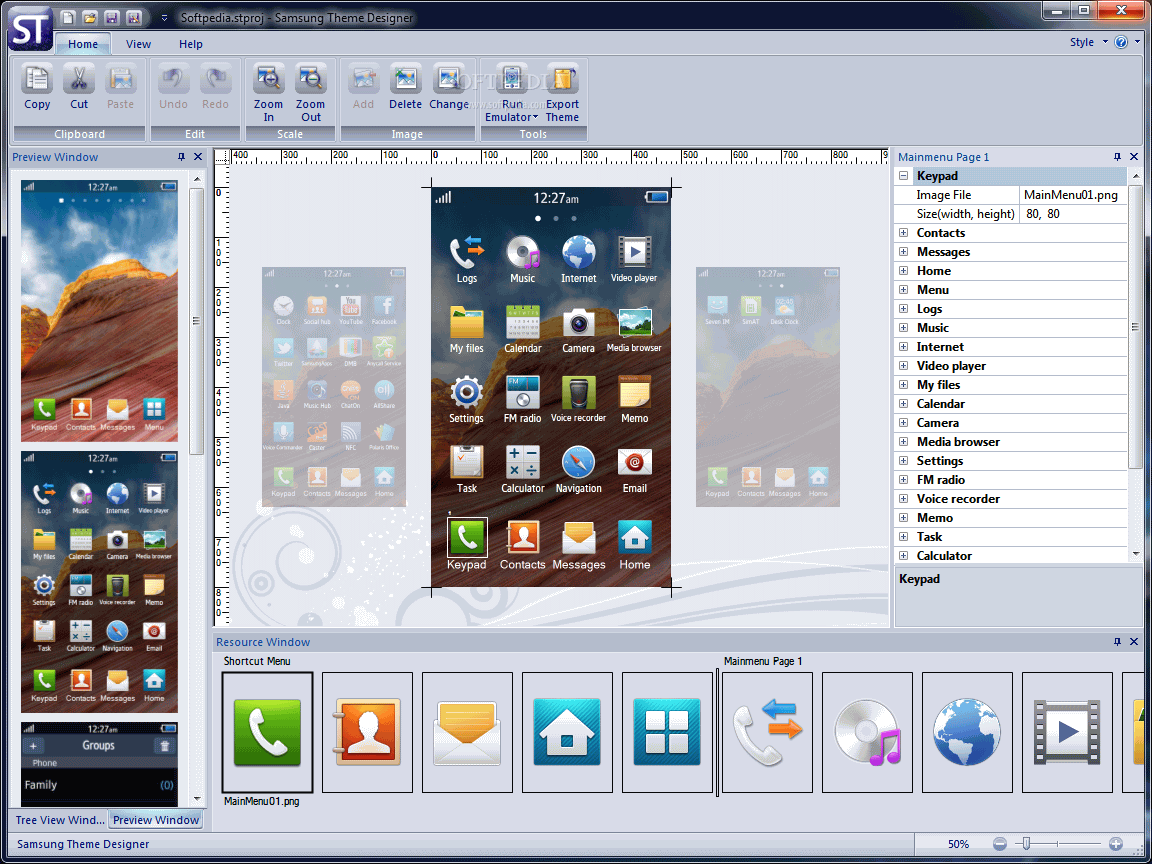
Task: Open the quick access toolbar customize arrow
Action: pos(164,18)
